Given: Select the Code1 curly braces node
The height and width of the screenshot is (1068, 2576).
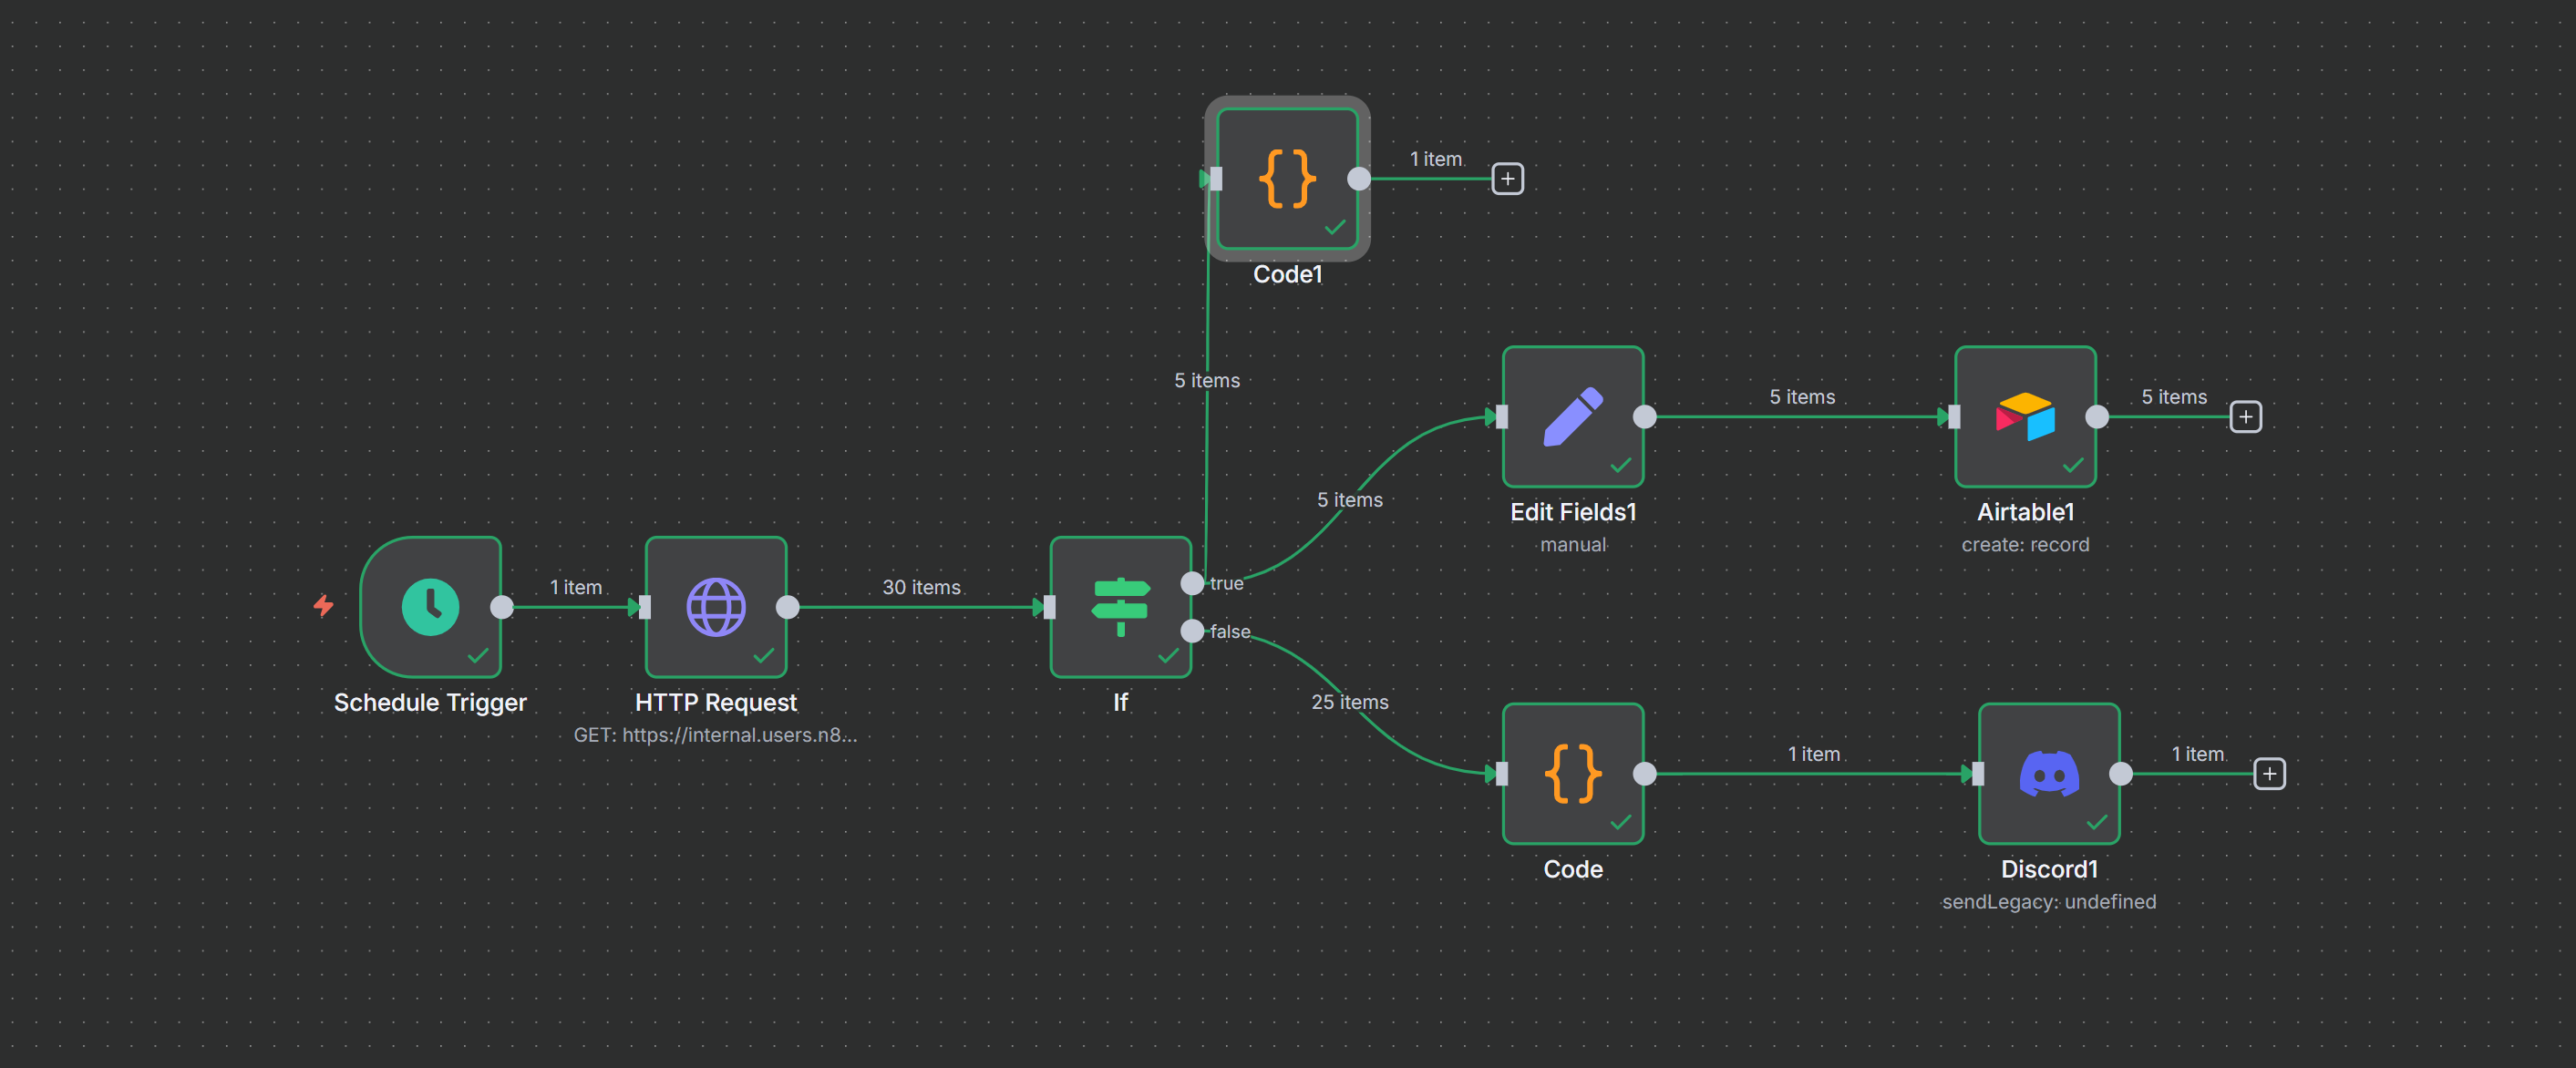Looking at the screenshot, I should [1287, 178].
